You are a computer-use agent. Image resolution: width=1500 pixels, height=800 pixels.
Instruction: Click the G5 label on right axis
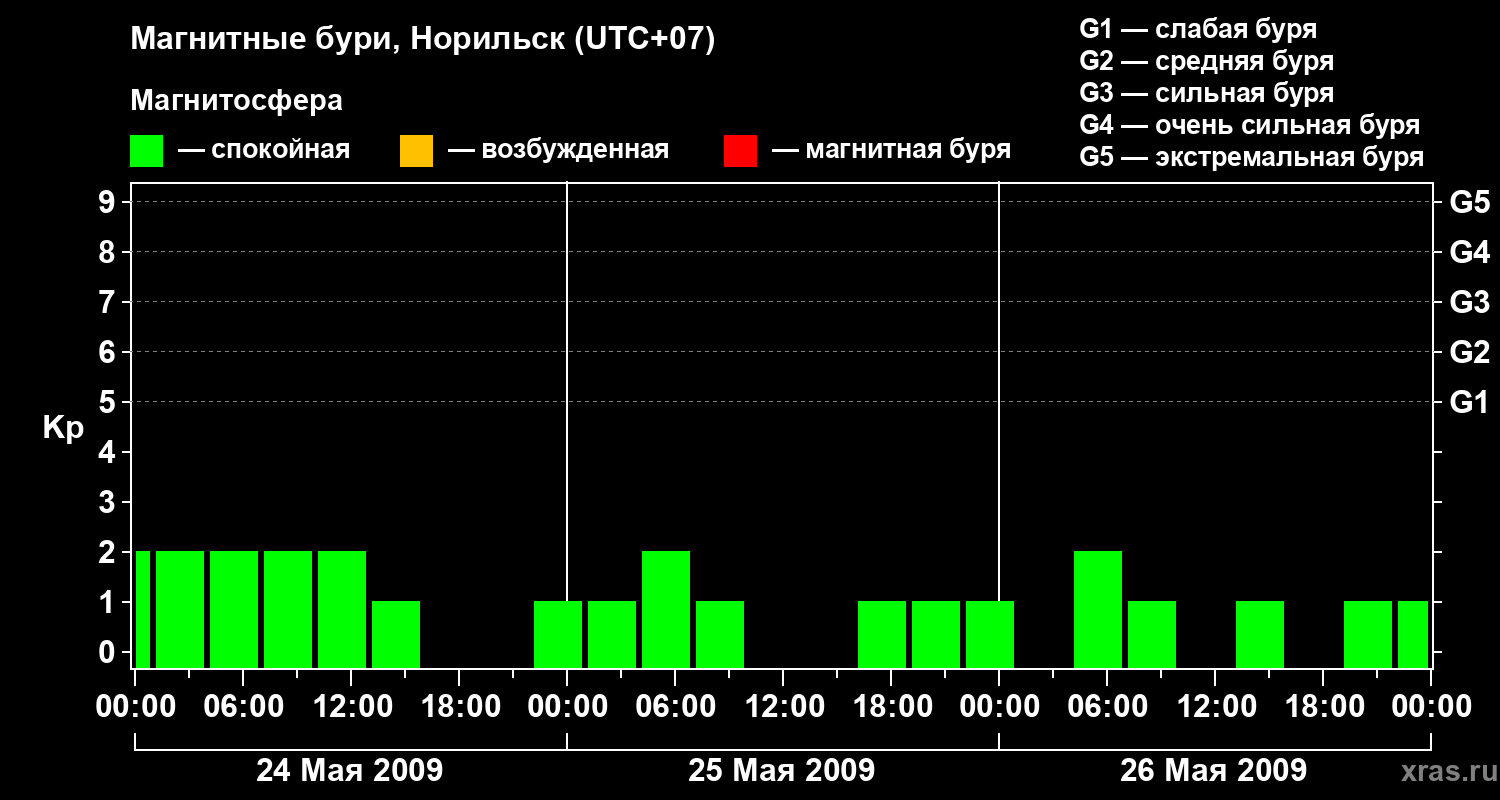[x=1469, y=202]
